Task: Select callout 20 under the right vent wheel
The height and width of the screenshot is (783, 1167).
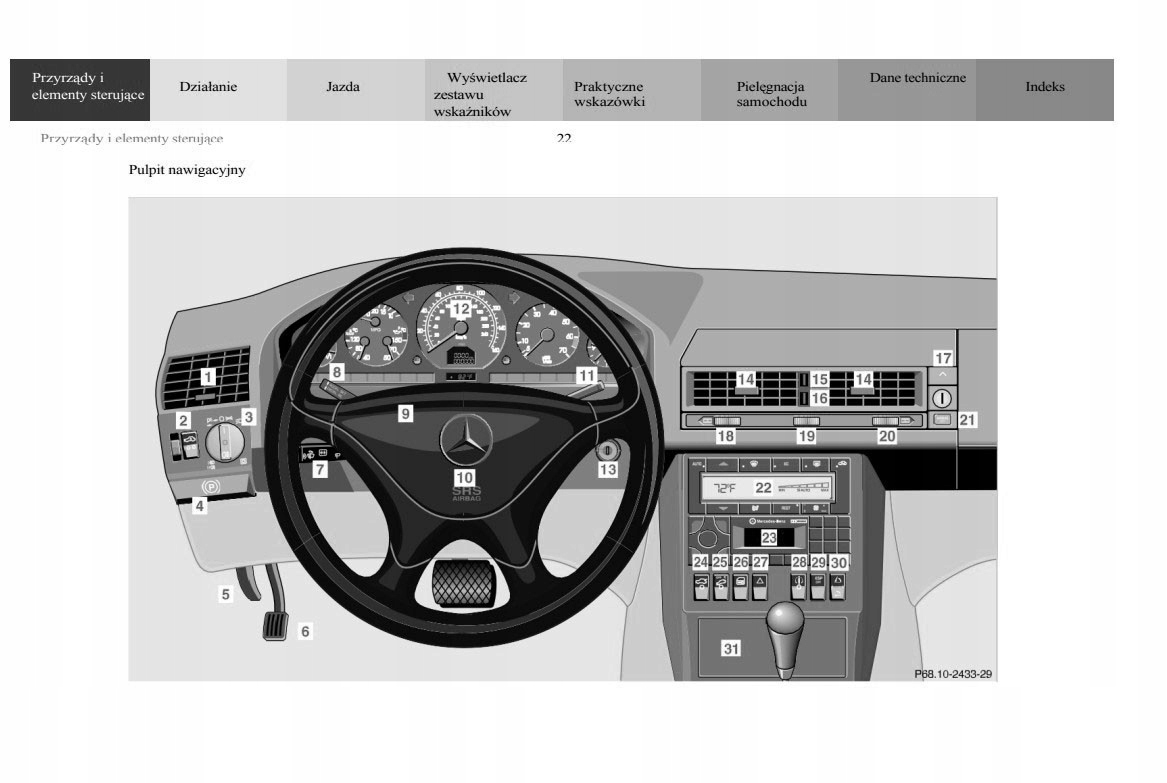Action: point(887,436)
